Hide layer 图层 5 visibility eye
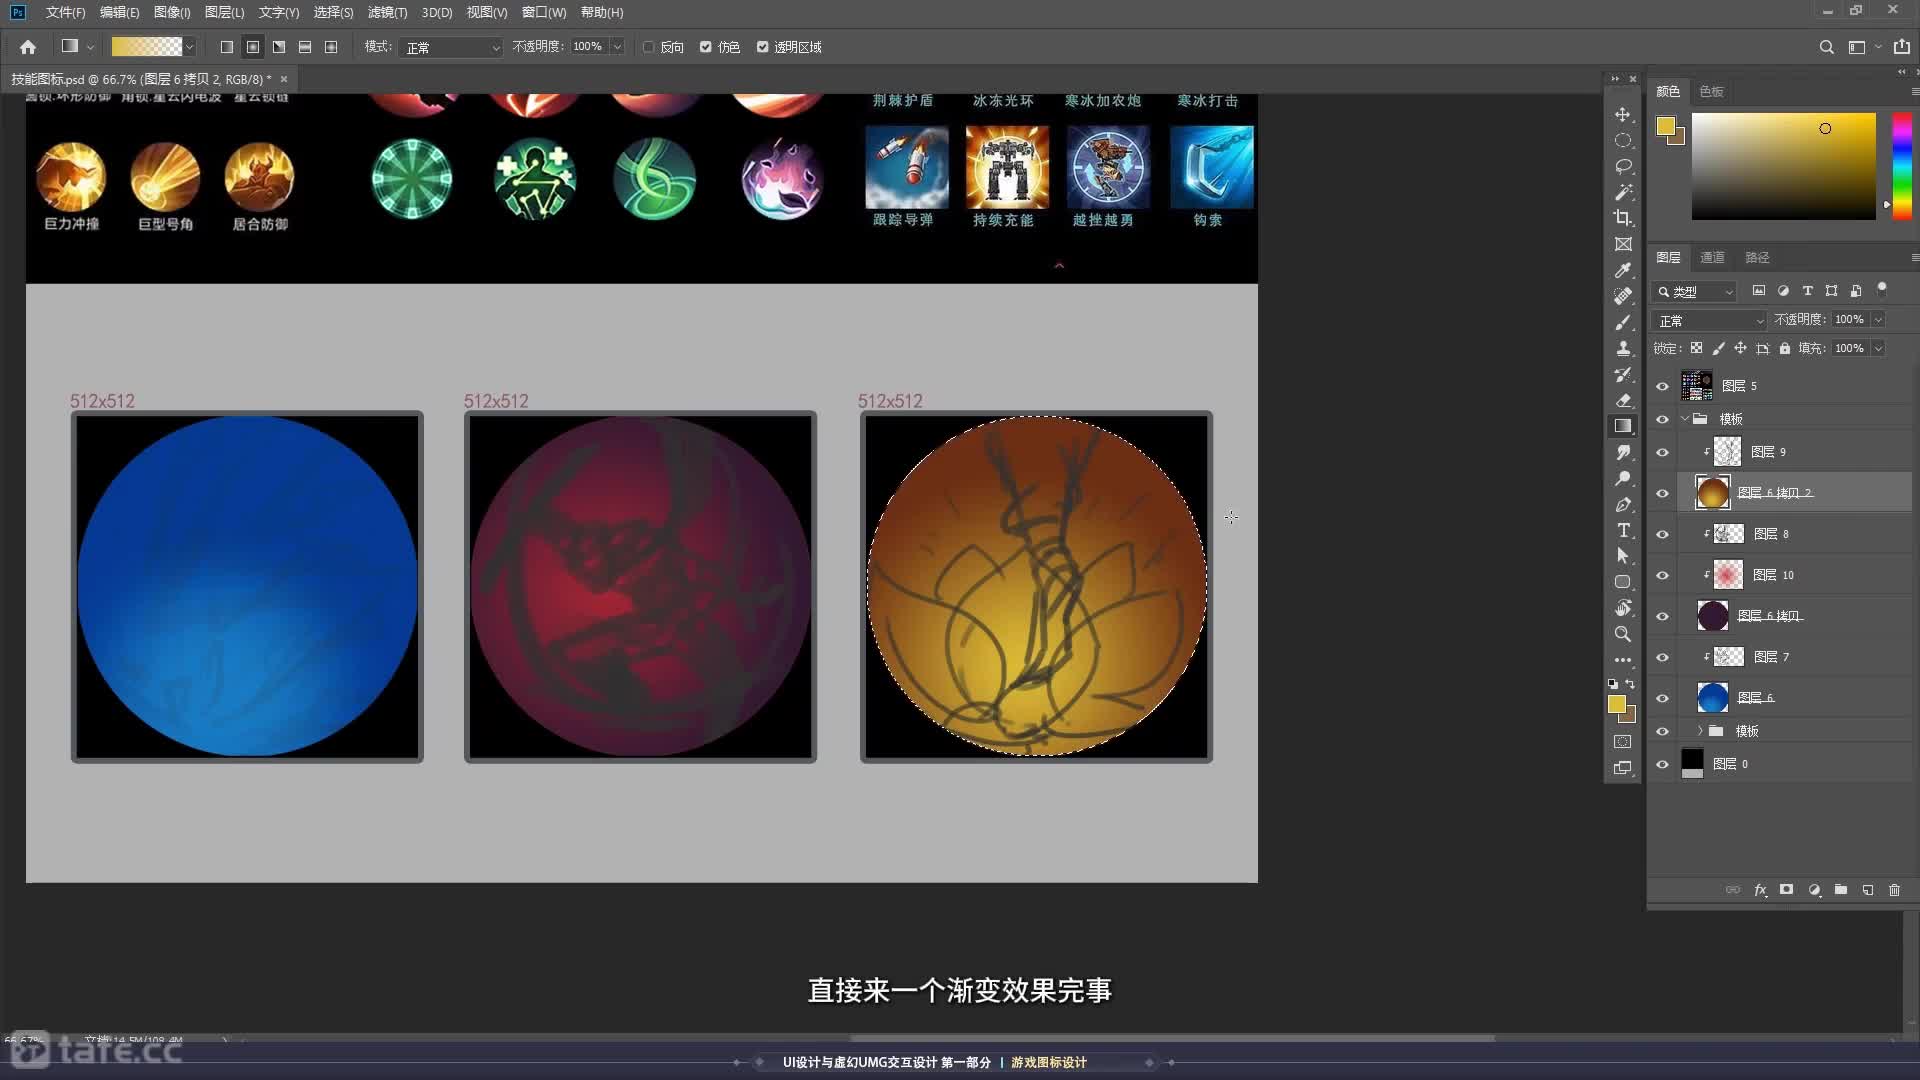This screenshot has width=1920, height=1080. tap(1662, 386)
